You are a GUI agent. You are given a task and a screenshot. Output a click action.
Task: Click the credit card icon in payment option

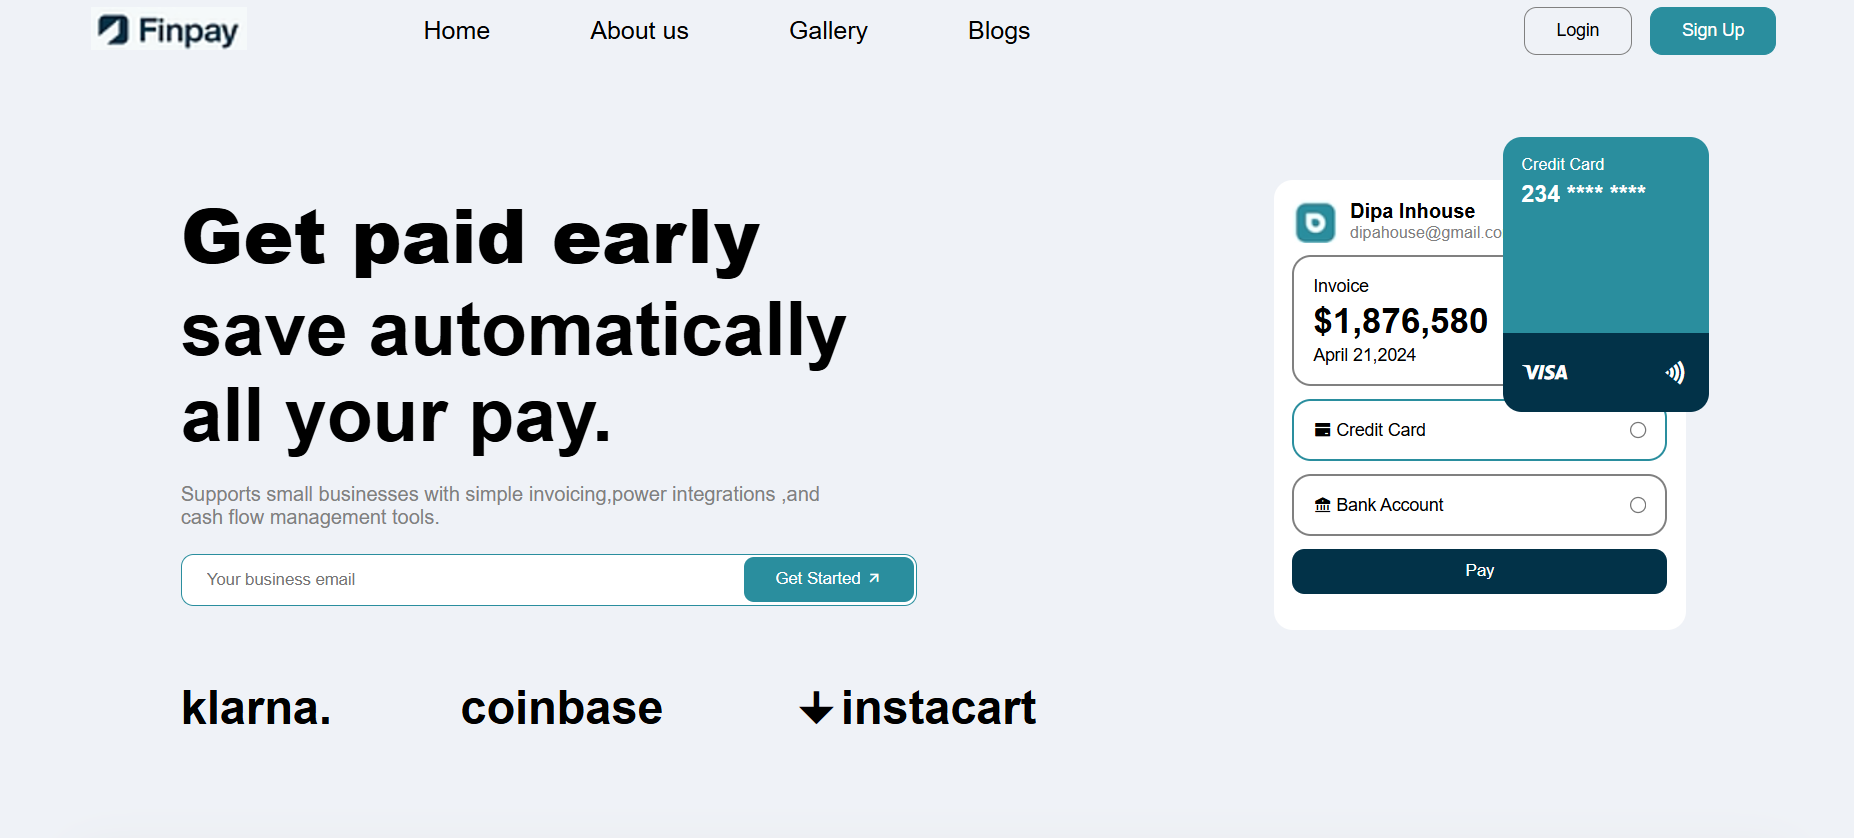tap(1322, 430)
